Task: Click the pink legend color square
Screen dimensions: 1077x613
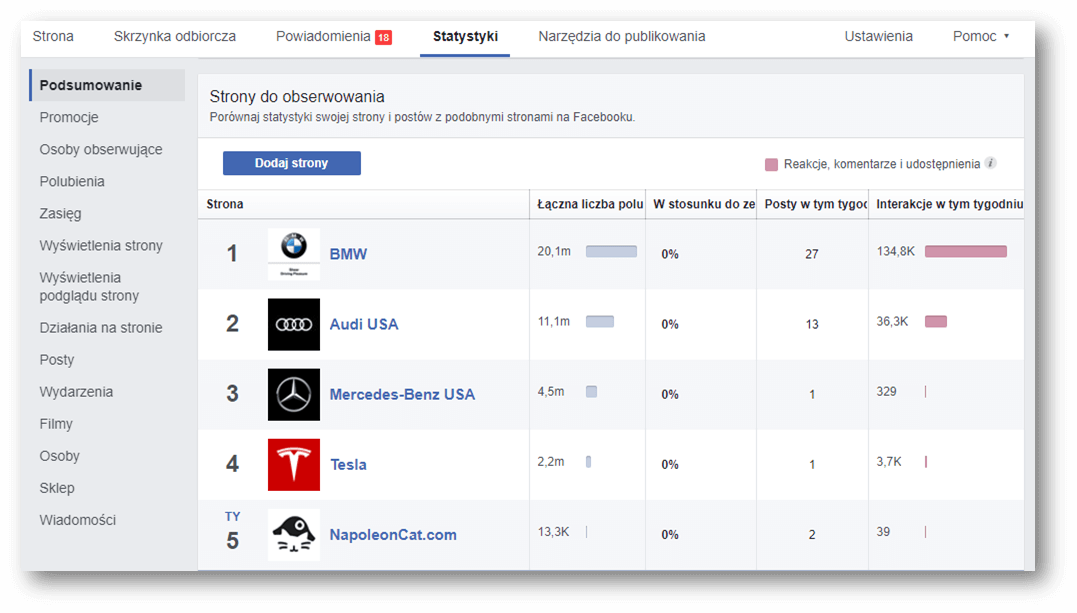Action: click(771, 164)
